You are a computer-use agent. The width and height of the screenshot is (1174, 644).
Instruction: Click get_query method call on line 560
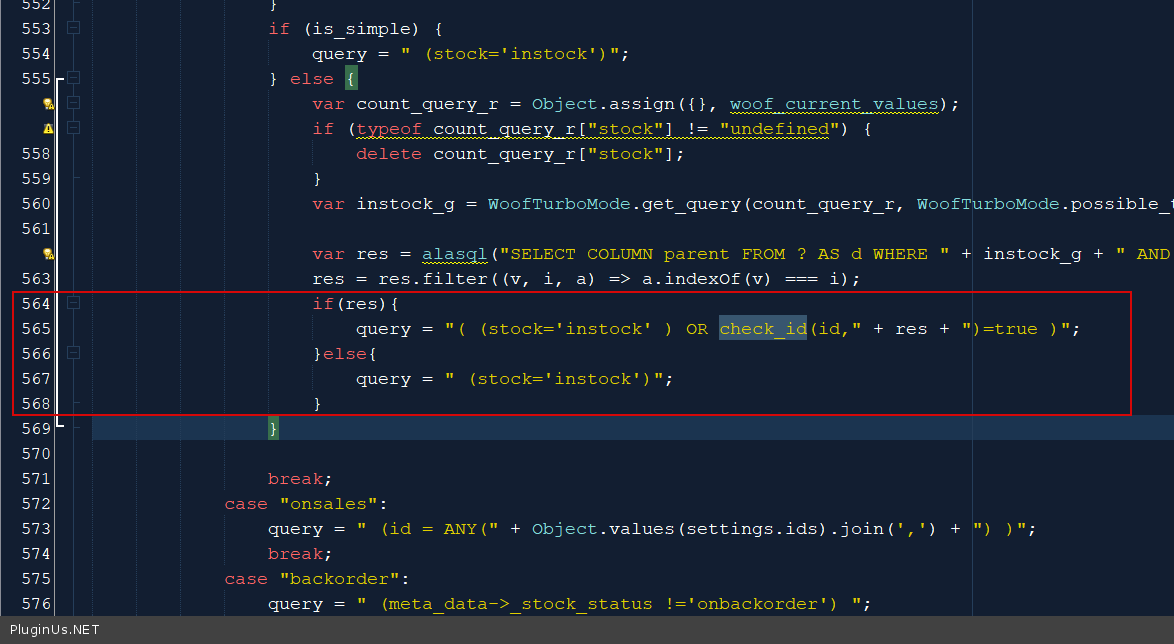[691, 204]
